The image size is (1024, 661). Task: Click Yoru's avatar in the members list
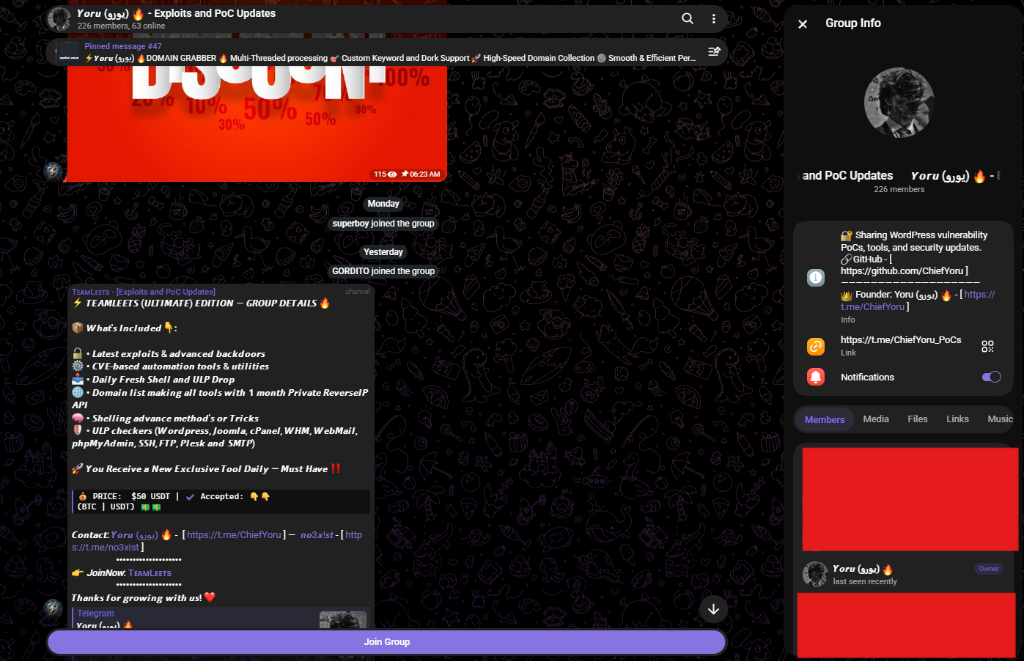814,574
